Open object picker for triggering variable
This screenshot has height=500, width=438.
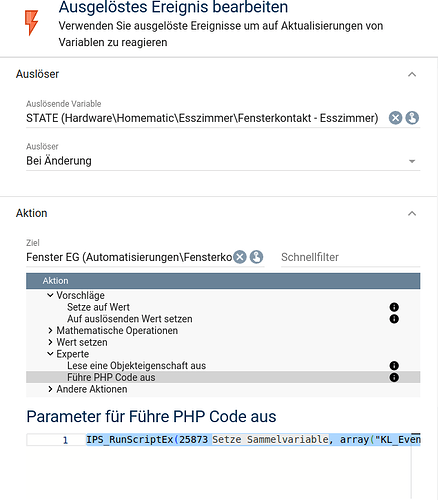[412, 118]
